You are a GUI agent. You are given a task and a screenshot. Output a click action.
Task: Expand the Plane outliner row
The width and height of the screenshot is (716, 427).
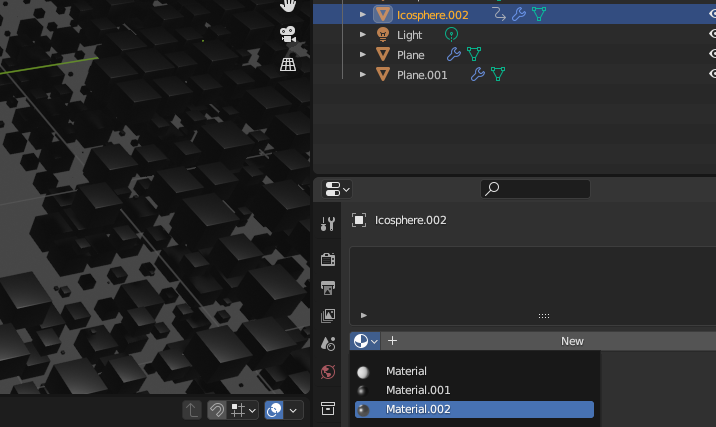coord(363,54)
